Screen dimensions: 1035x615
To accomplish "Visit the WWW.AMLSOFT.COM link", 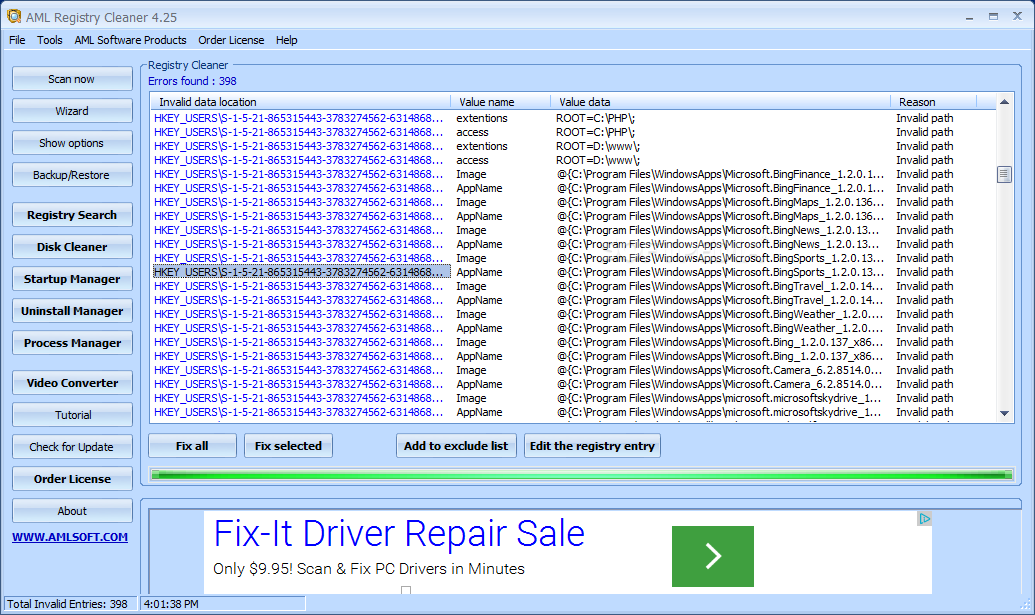I will pyautogui.click(x=70, y=537).
